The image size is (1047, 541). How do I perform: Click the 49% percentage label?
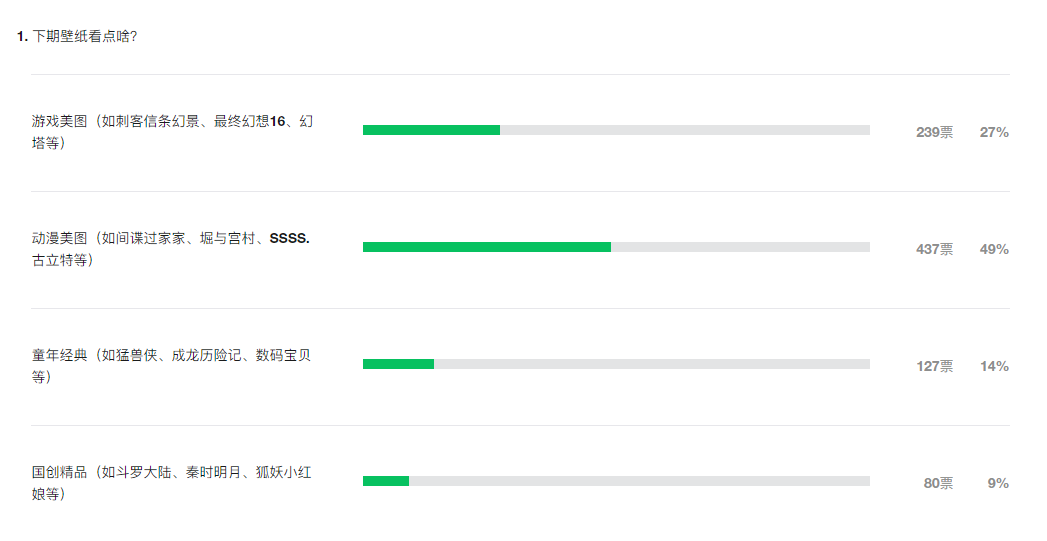(994, 249)
